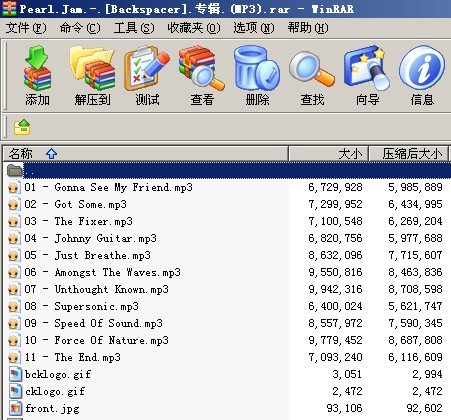The height and width of the screenshot is (420, 451).
Task: Click icon of 05 - Just Breathe.mp3
Action: click(13, 255)
